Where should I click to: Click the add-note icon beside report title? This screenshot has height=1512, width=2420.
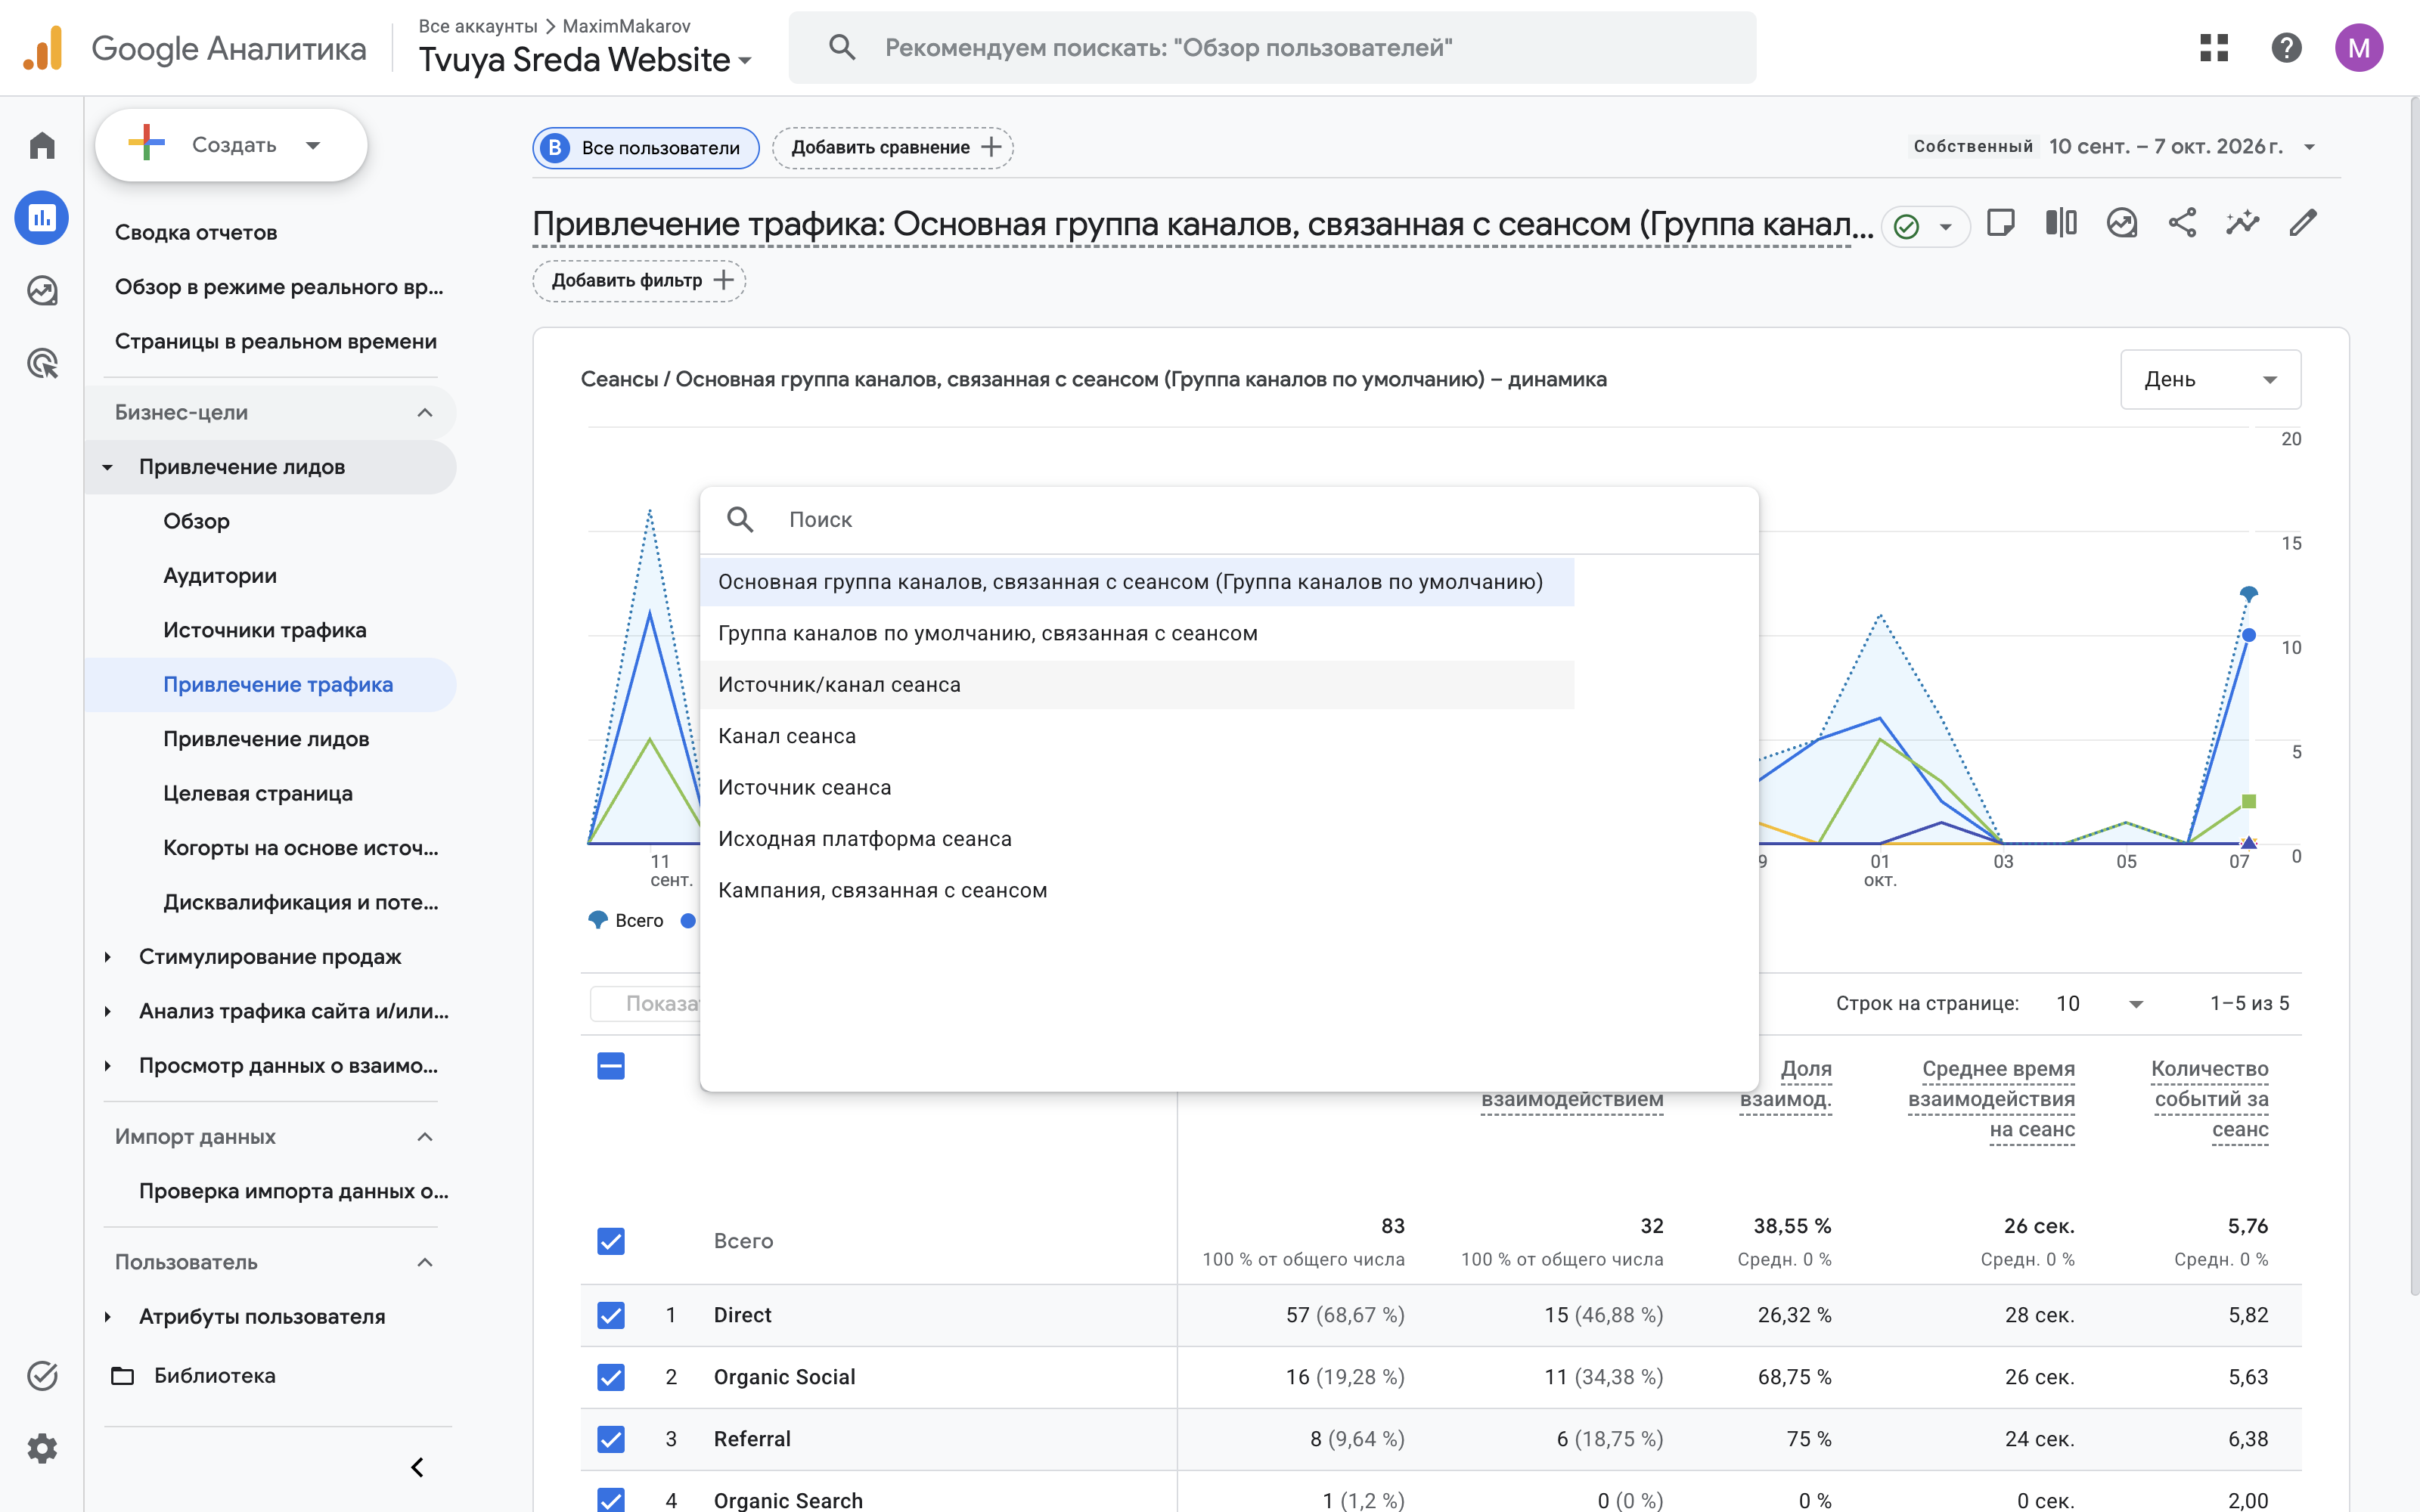click(2001, 223)
